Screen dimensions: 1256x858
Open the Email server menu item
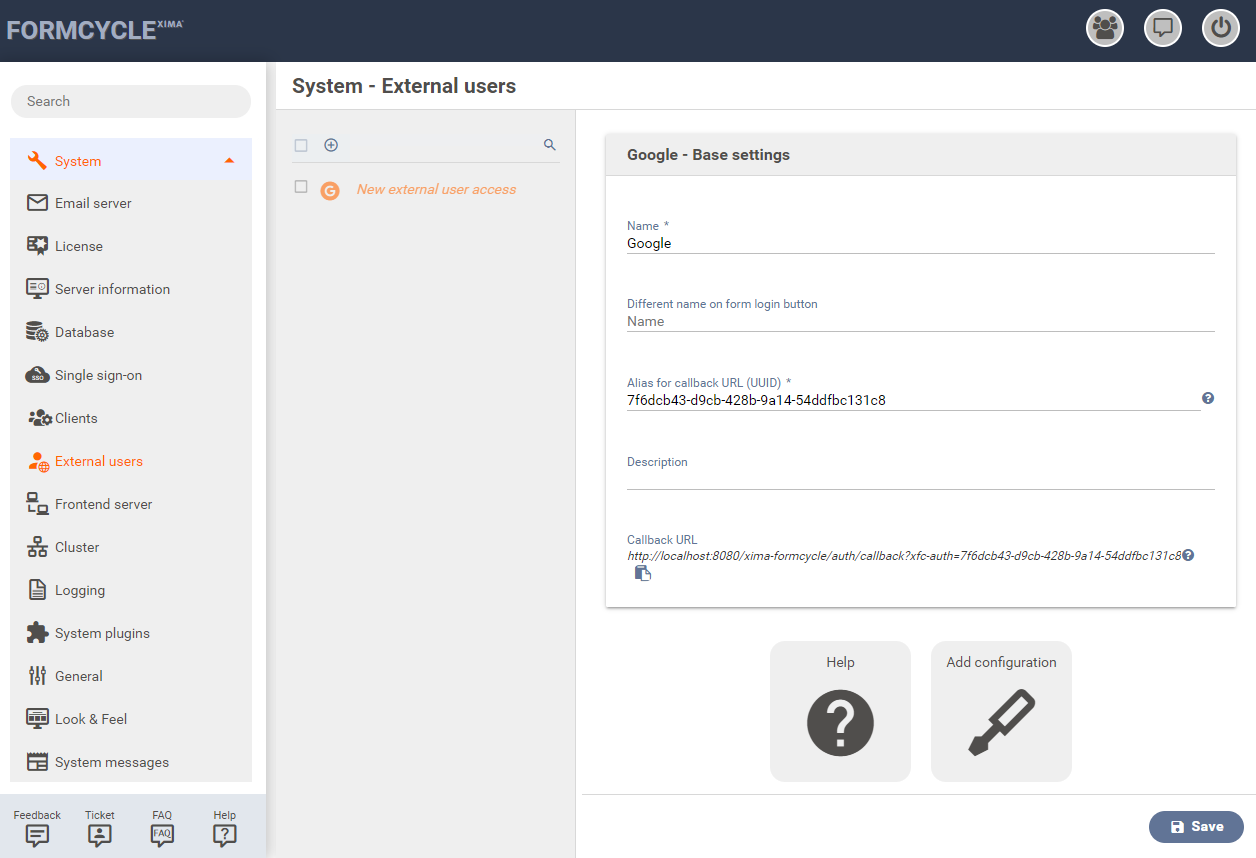tap(93, 203)
